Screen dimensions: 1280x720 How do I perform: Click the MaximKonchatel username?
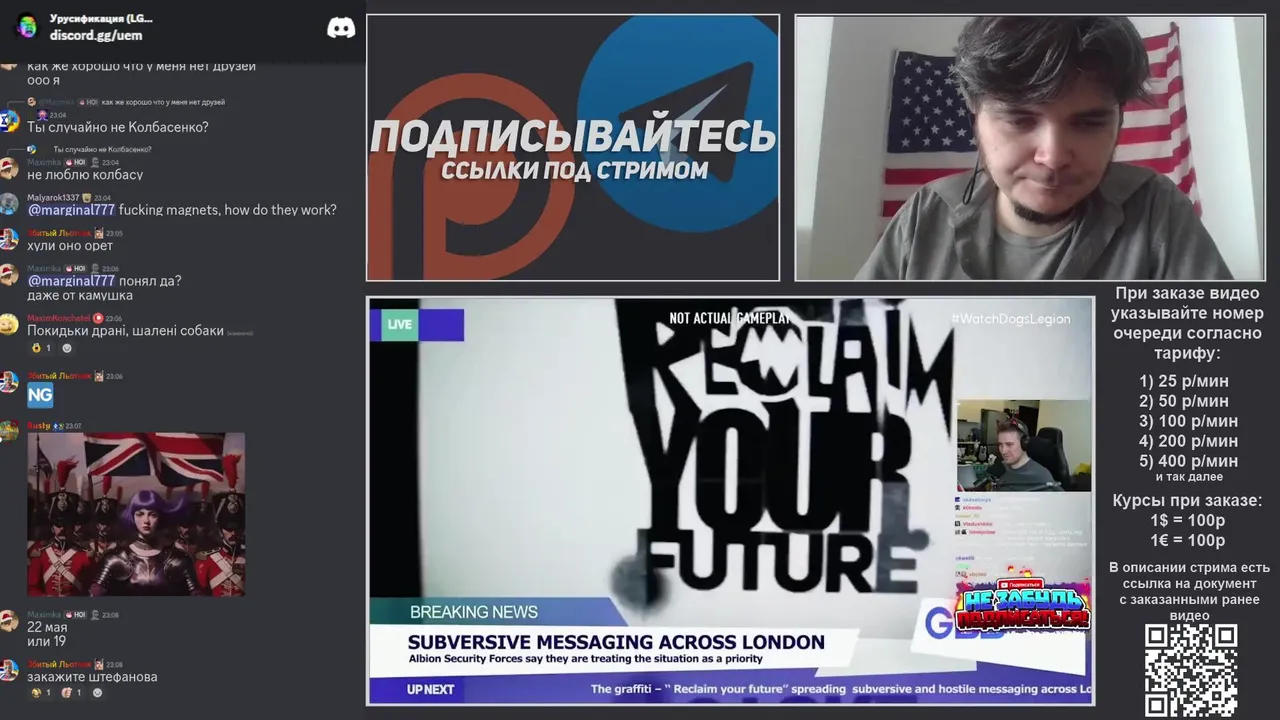coord(59,318)
